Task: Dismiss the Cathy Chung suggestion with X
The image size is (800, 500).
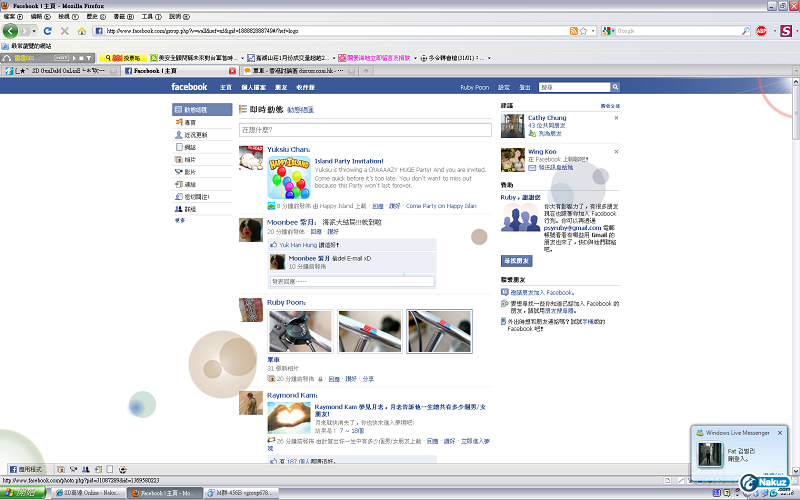Action: pyautogui.click(x=616, y=118)
